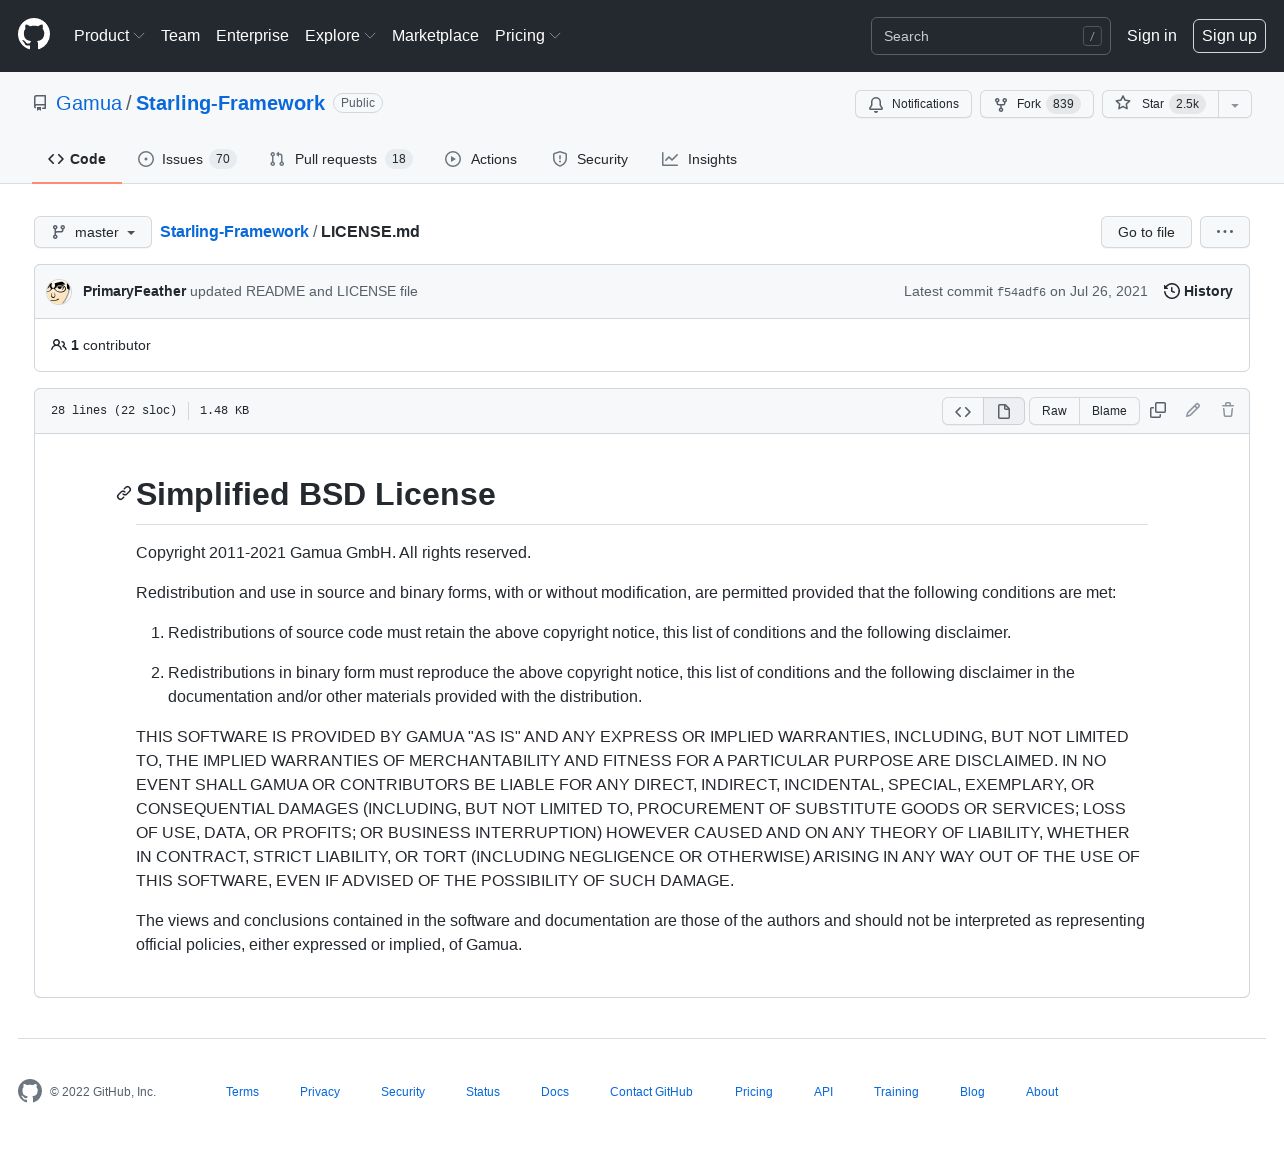Click the footer GitHub logo
Viewport: 1284px width, 1153px height.
click(30, 1091)
